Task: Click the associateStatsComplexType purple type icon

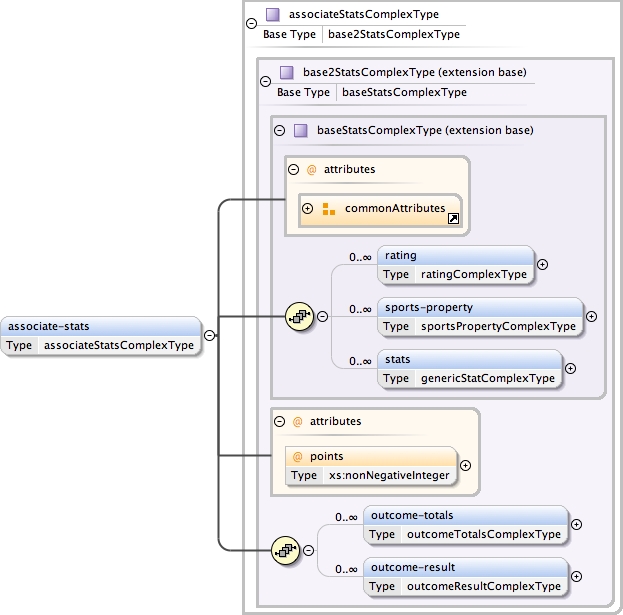Action: click(272, 15)
